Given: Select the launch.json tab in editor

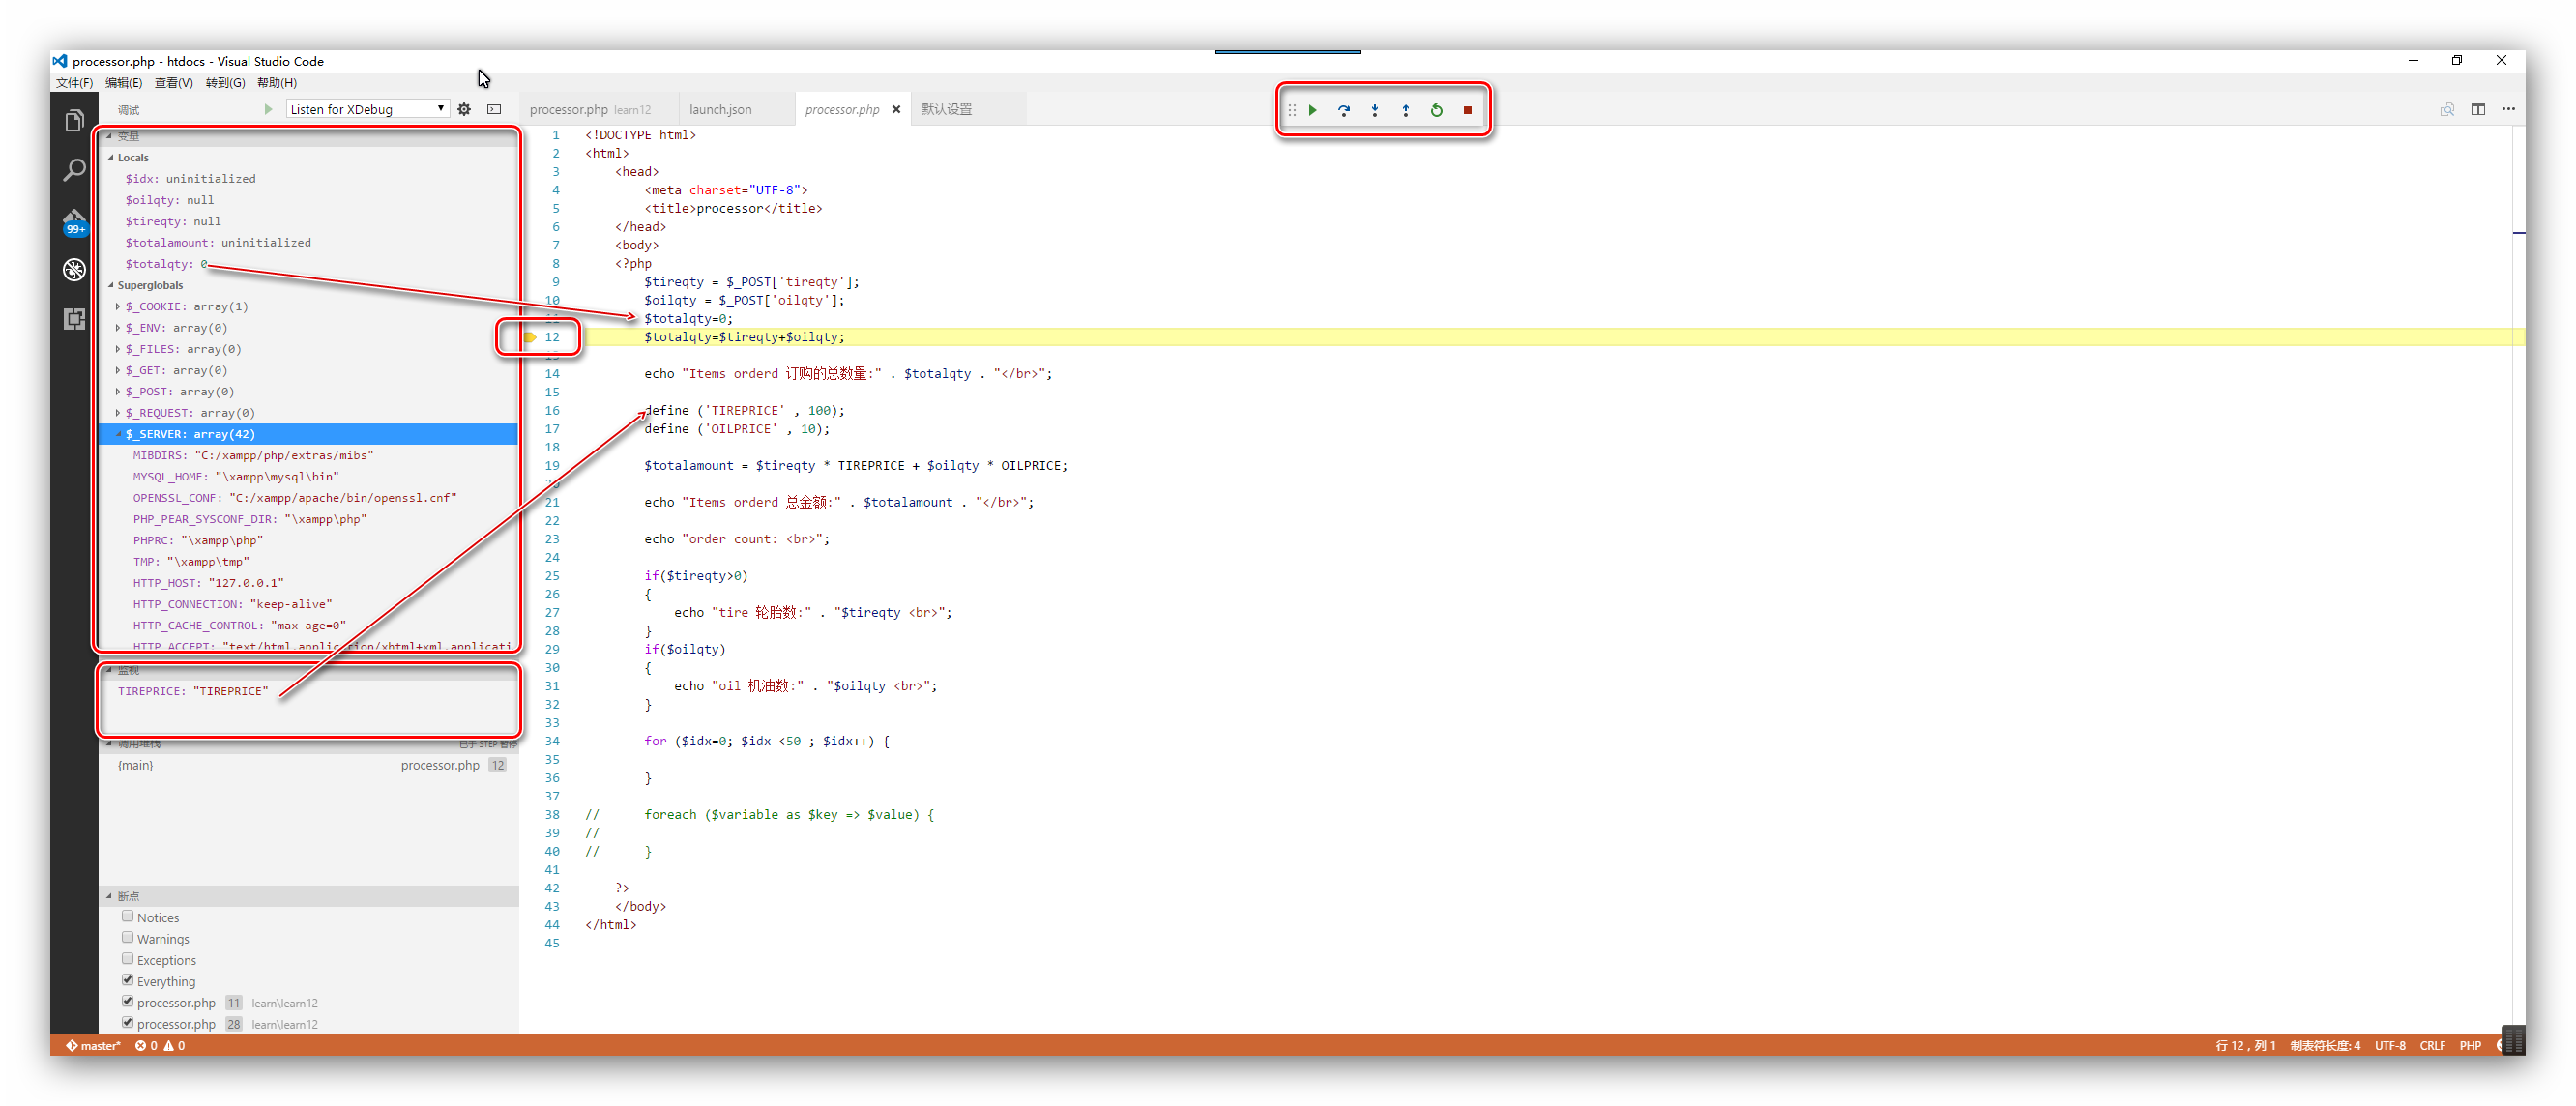Looking at the screenshot, I should 719,108.
